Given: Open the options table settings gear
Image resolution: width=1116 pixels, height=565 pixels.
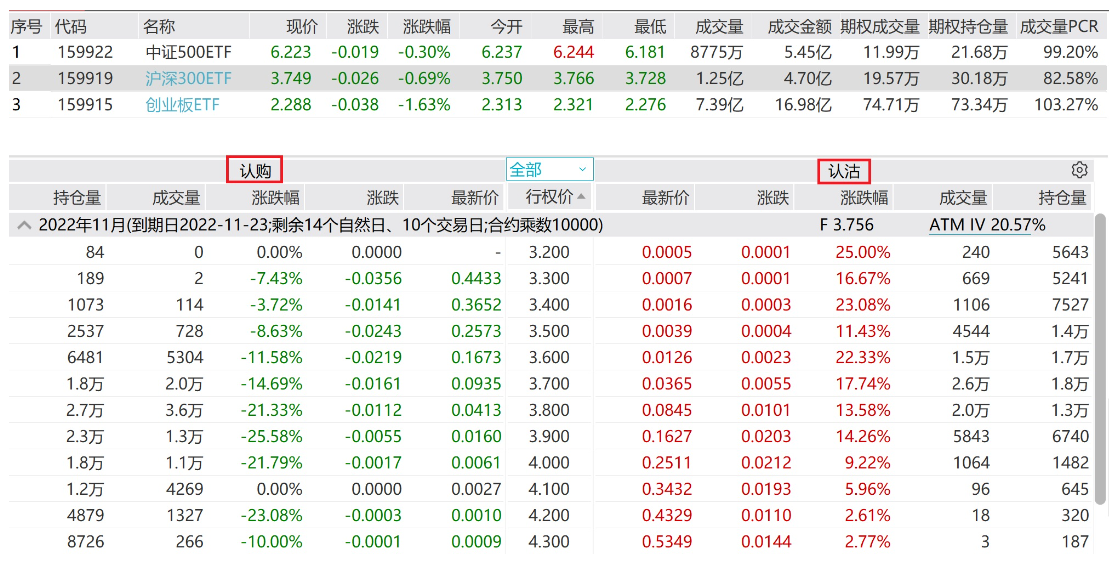Looking at the screenshot, I should point(1080,170).
